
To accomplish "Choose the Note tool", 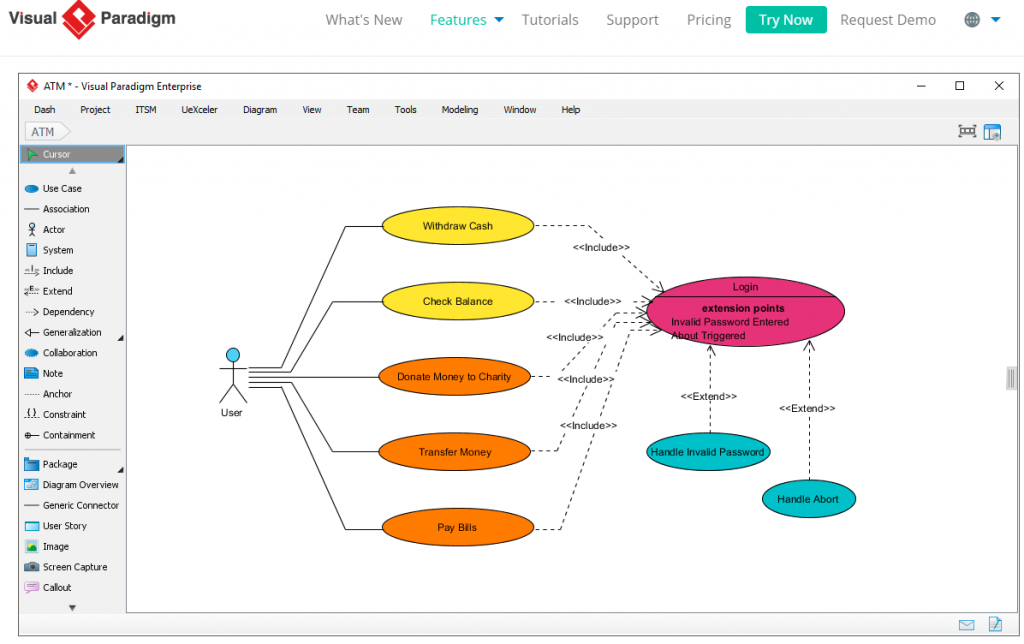I will pos(44,373).
